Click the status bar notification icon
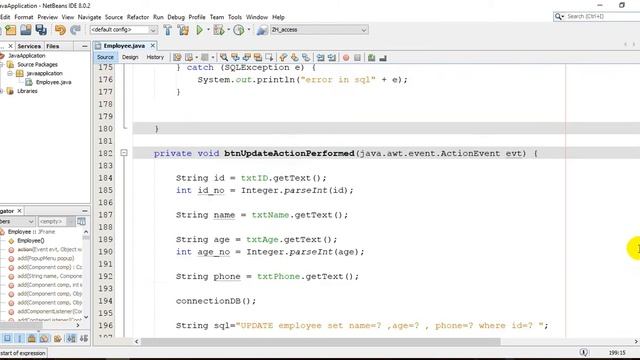 click(584, 352)
